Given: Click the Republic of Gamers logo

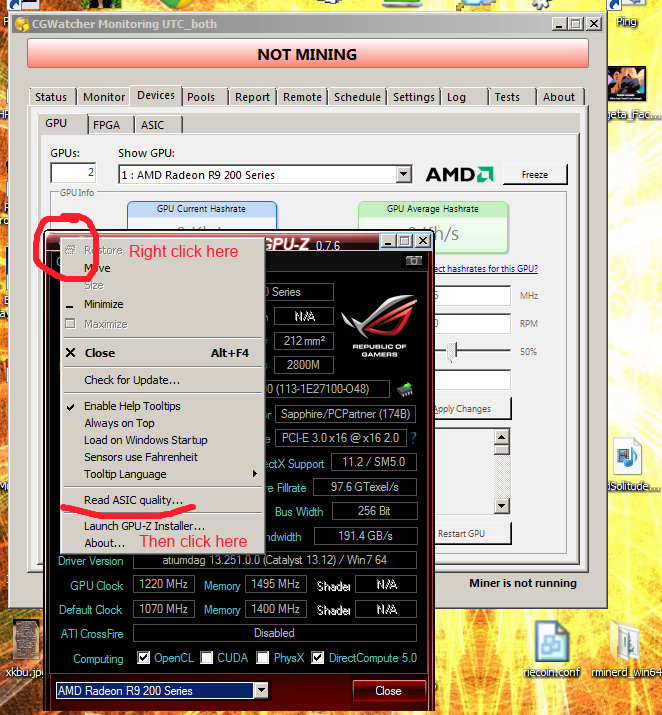Looking at the screenshot, I should click(379, 326).
